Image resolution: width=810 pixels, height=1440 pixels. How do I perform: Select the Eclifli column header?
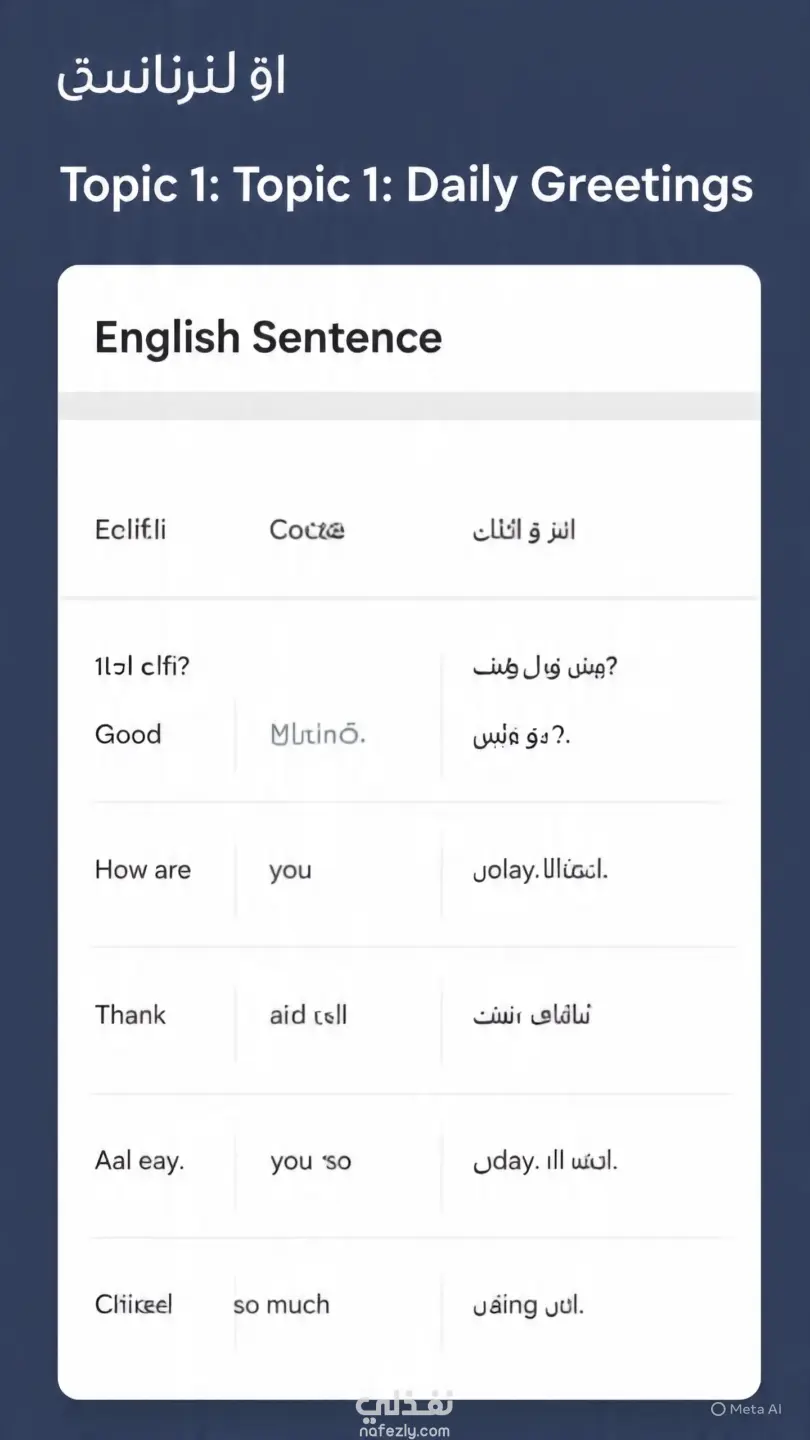click(x=130, y=529)
